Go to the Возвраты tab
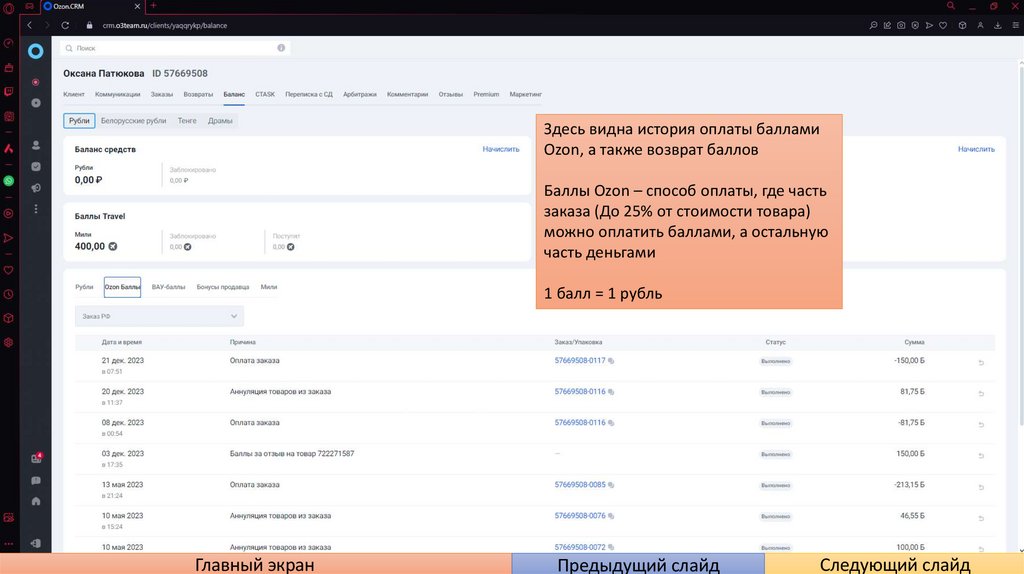1024x574 pixels. 198,94
